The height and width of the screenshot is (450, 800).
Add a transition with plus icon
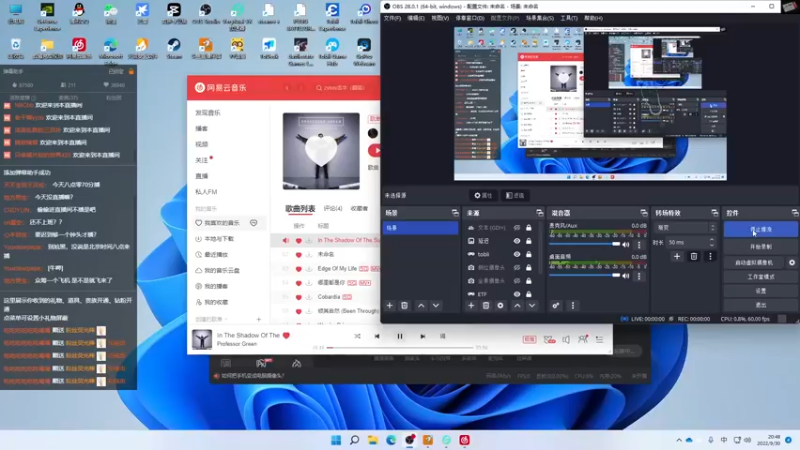pyautogui.click(x=677, y=256)
